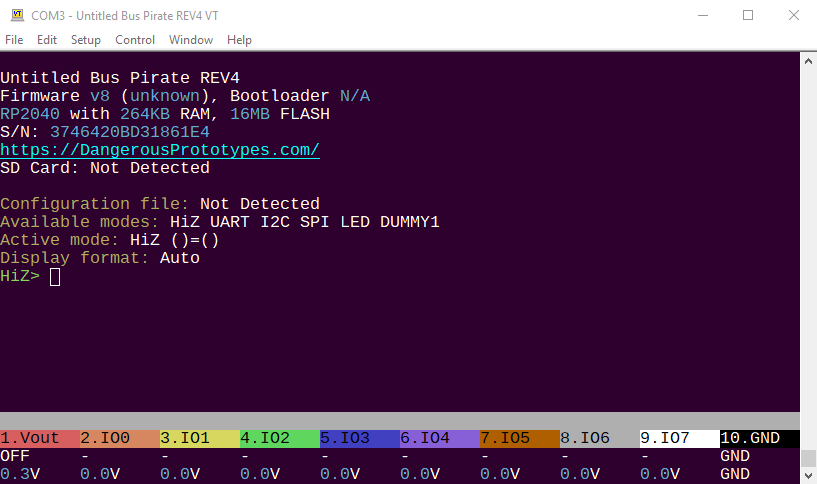Click the black 10.GND pin label
Image resolution: width=817 pixels, height=484 pixels.
[x=760, y=438]
